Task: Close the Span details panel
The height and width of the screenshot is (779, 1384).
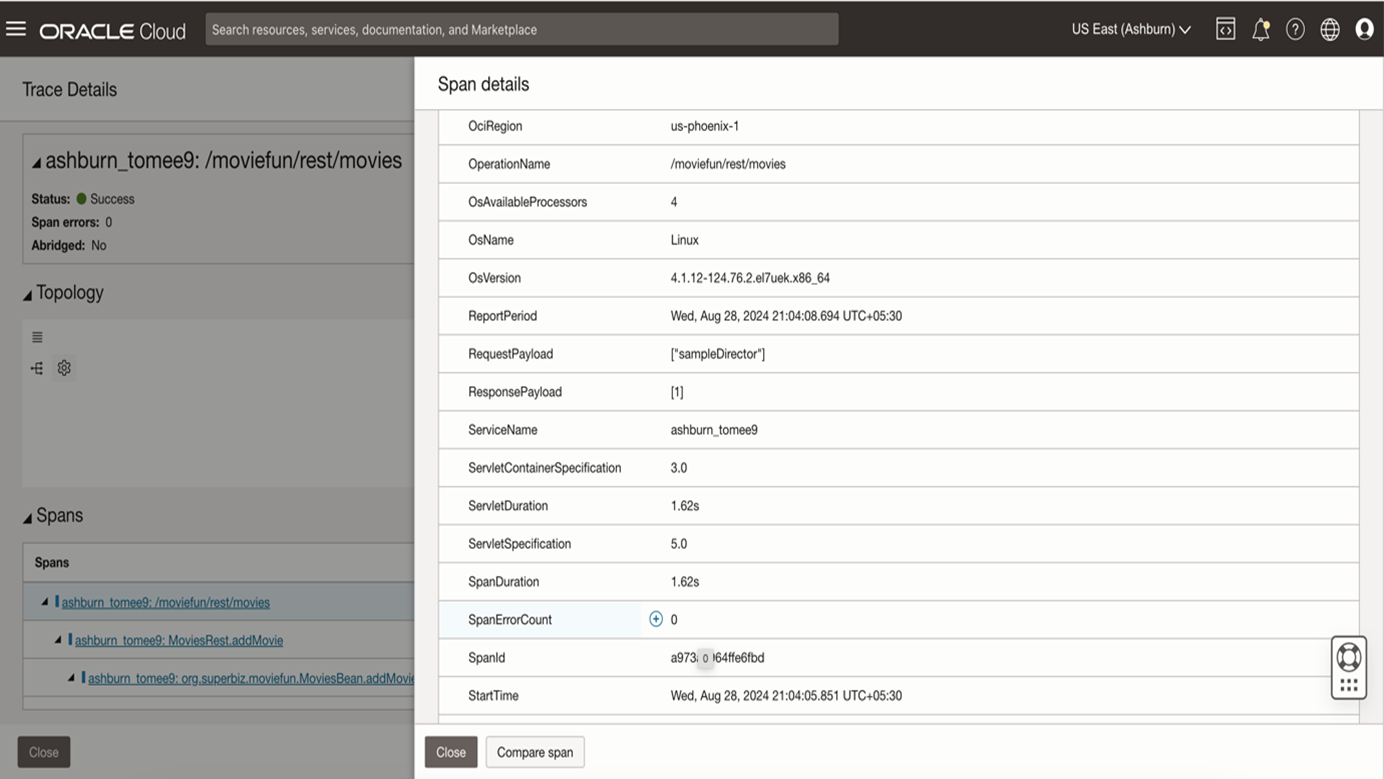Action: pos(450,752)
